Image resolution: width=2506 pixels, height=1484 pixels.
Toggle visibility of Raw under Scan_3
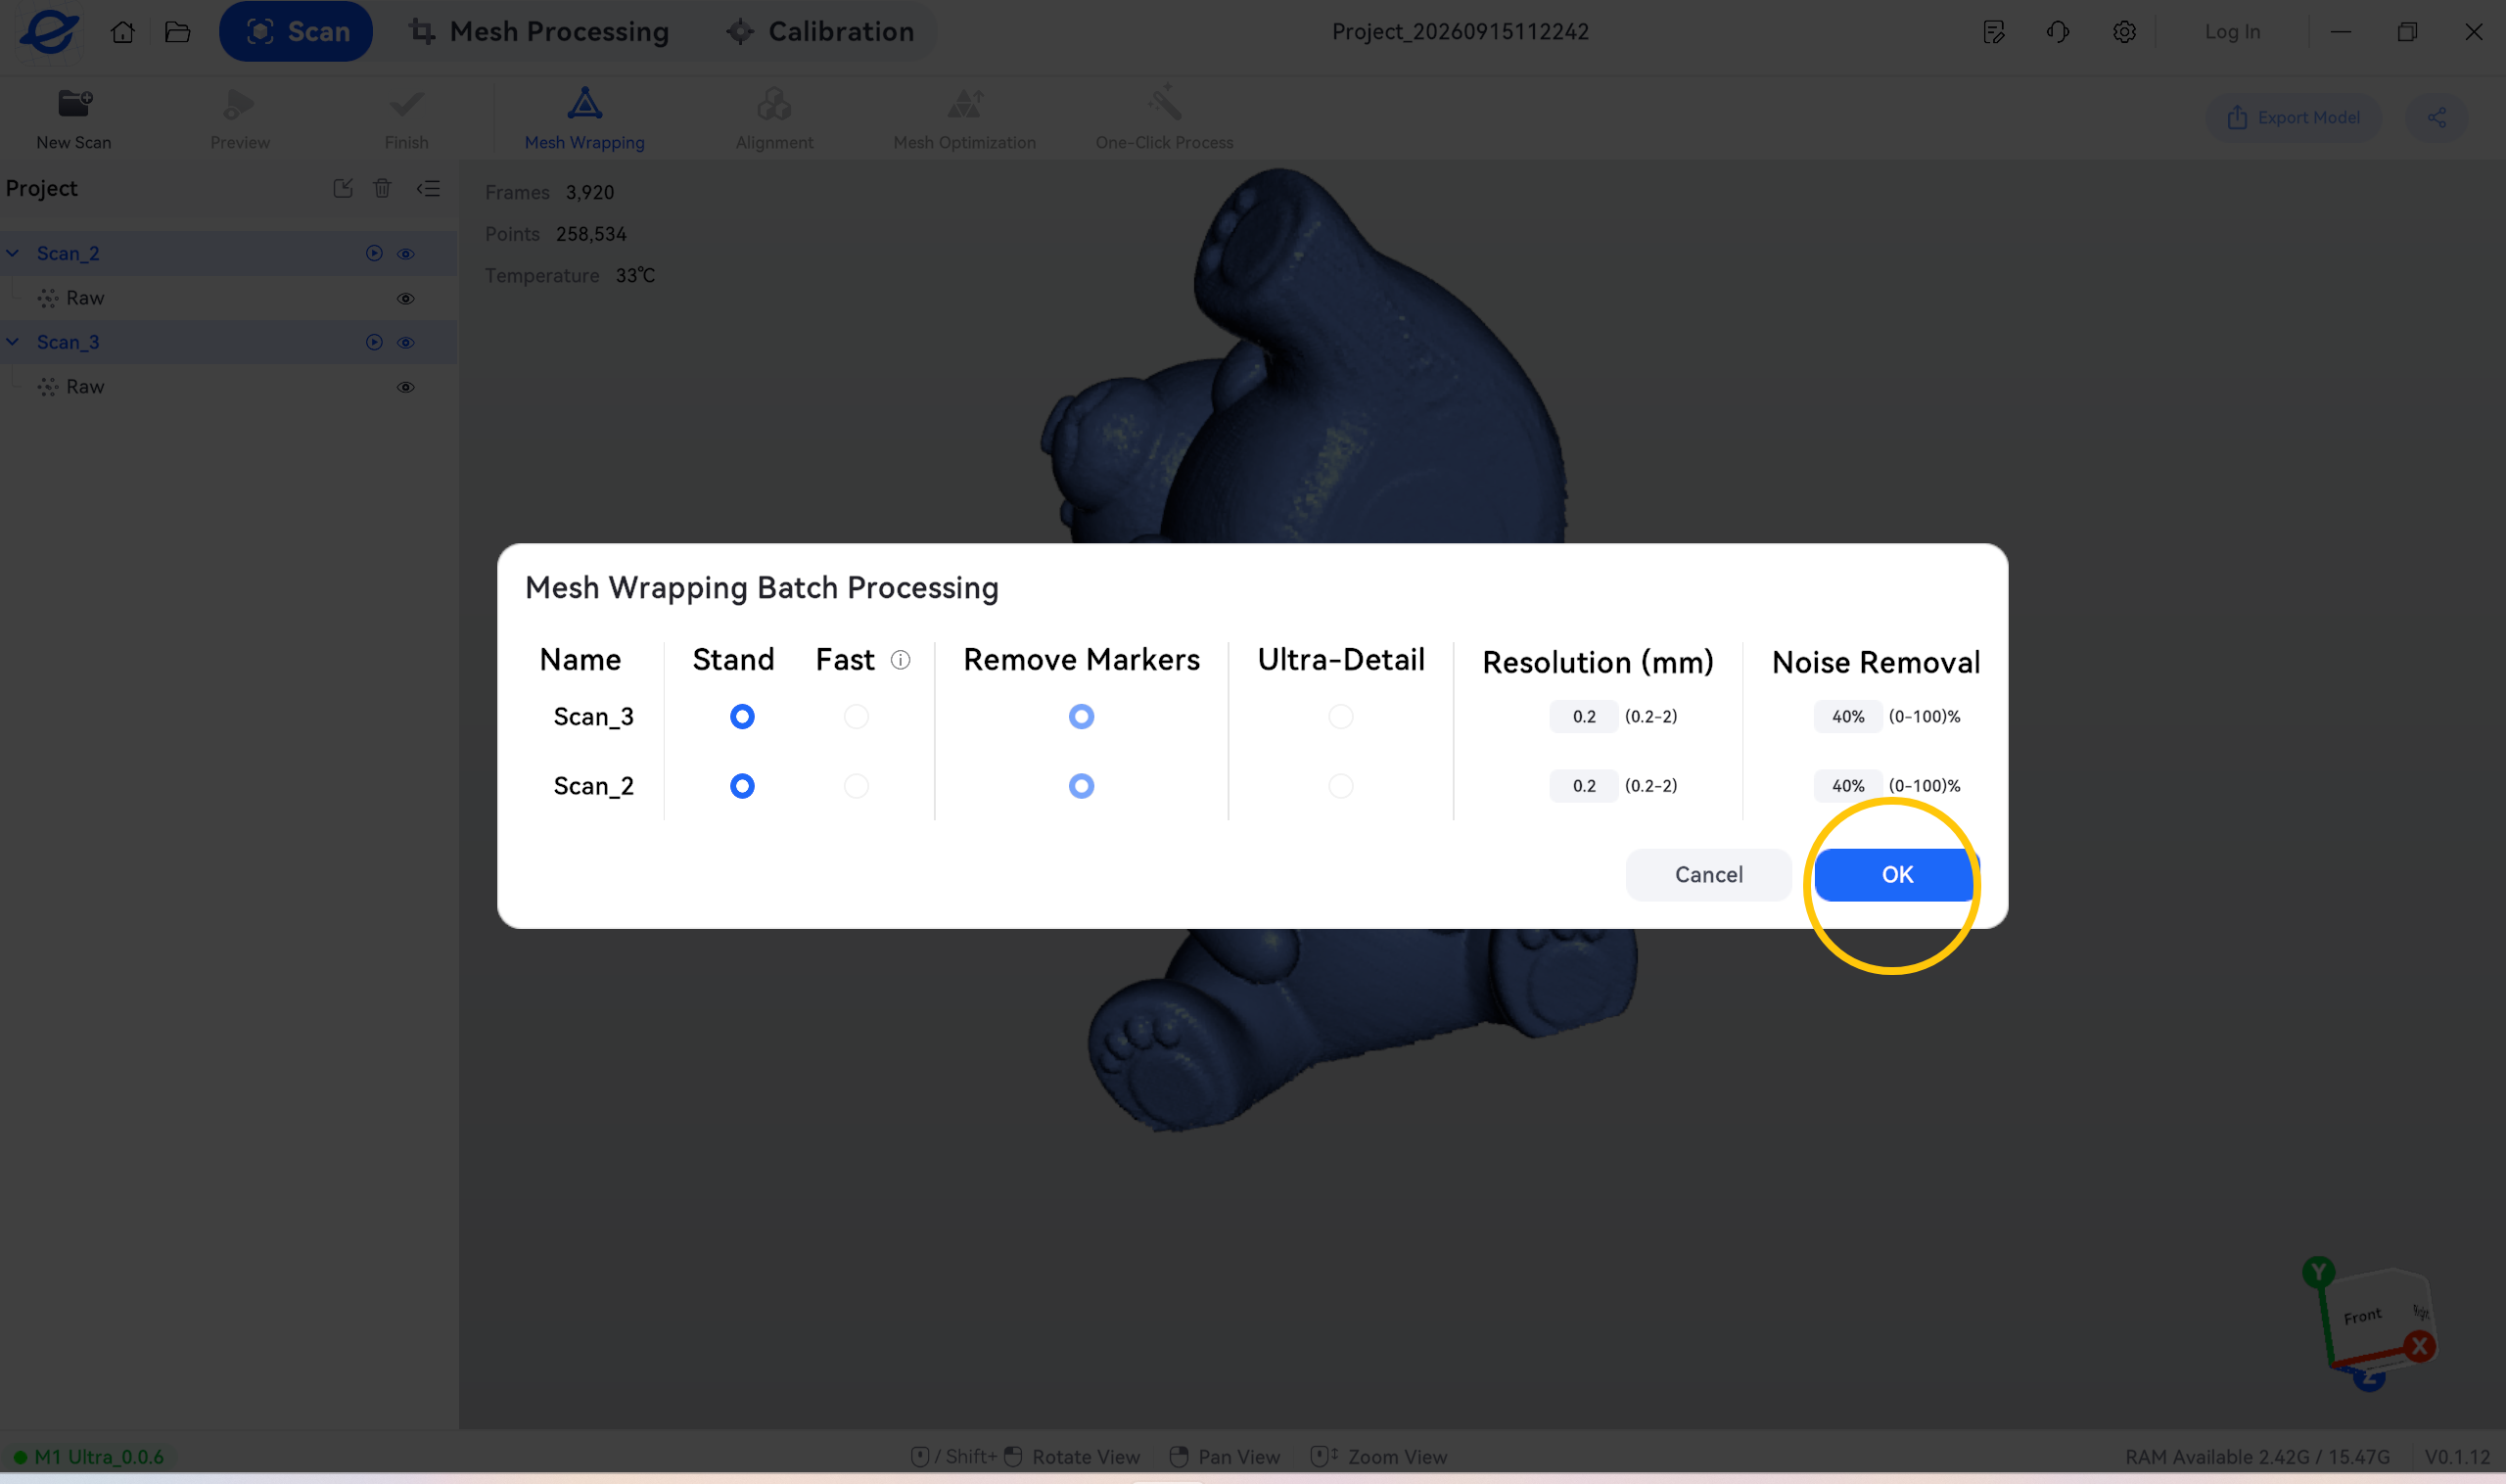[x=405, y=387]
